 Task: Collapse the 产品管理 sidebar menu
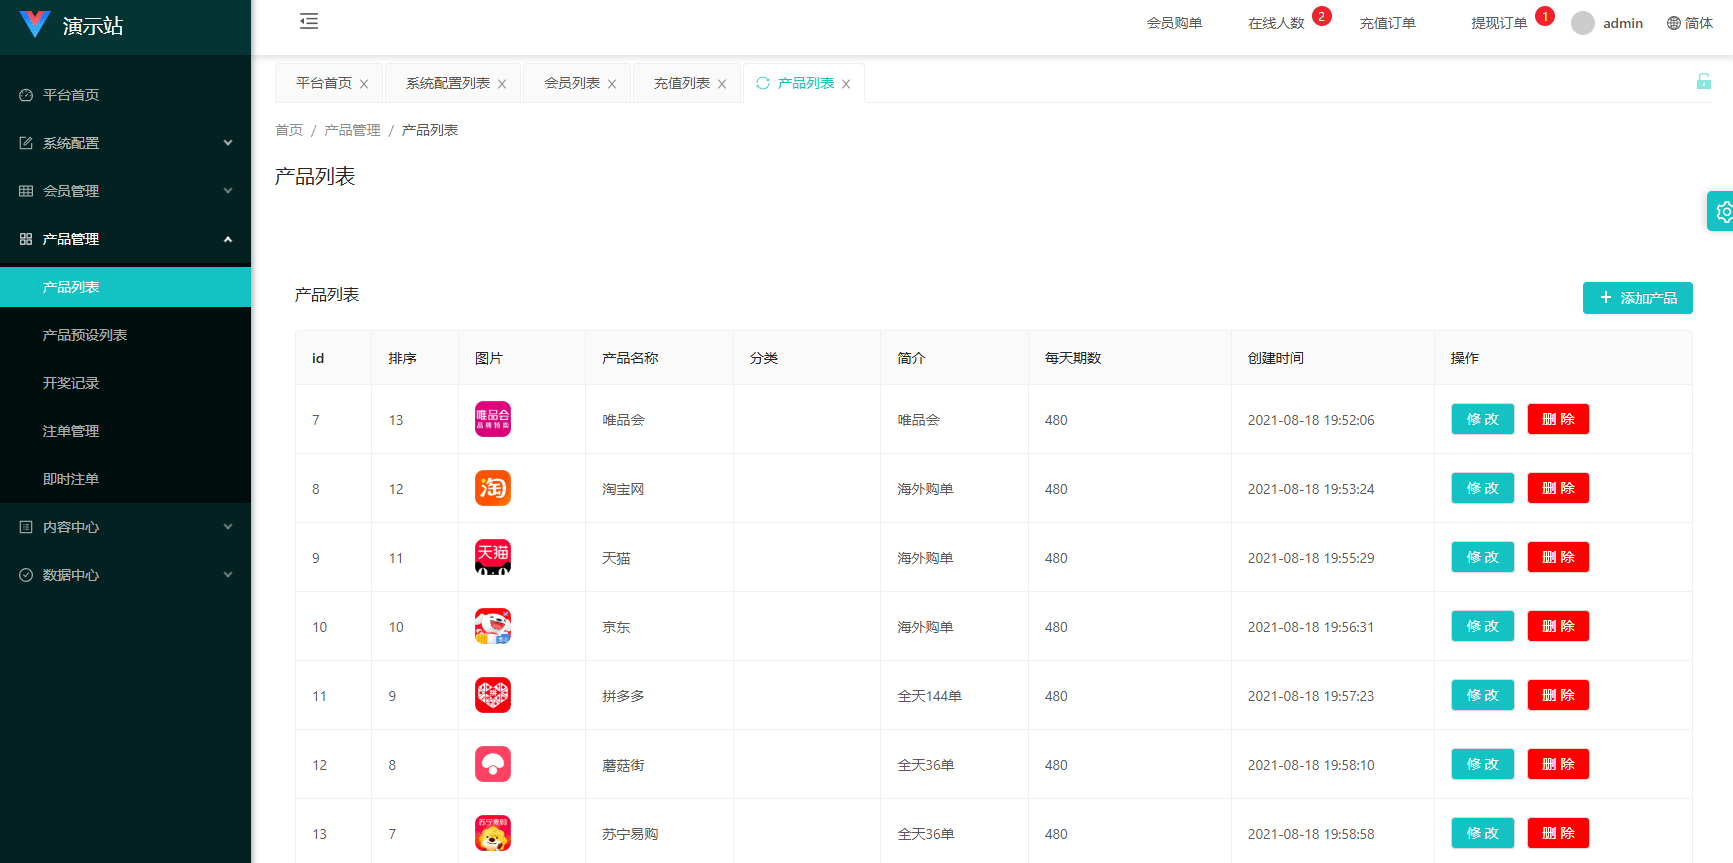click(x=125, y=239)
